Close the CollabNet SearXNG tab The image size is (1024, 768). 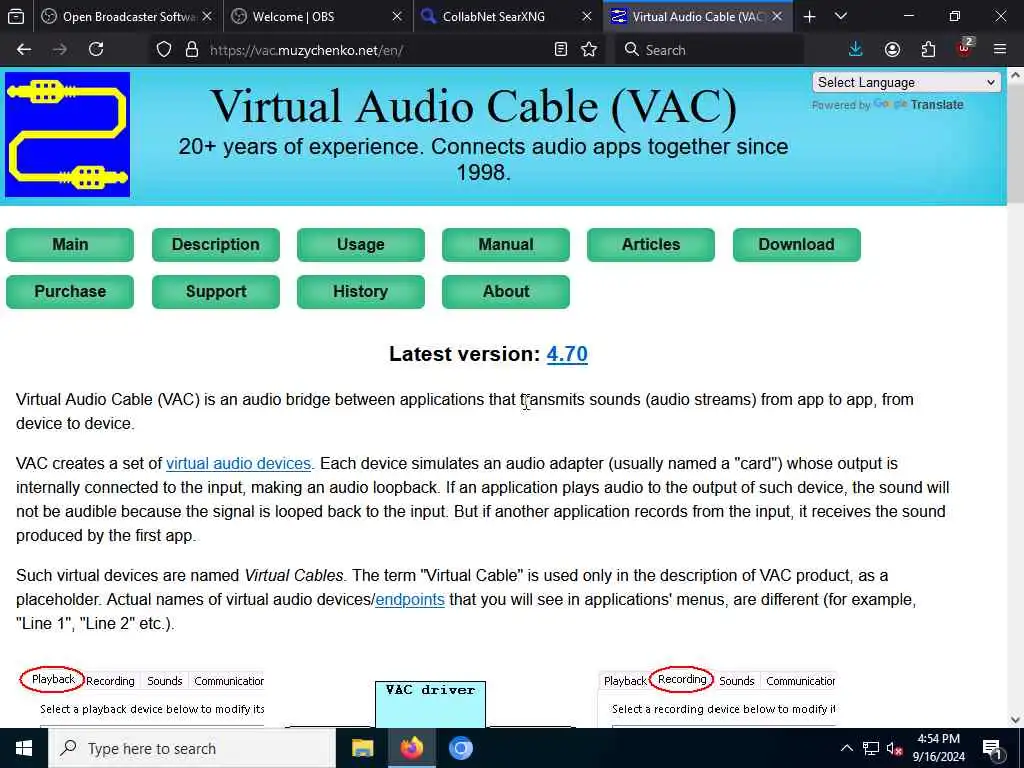coord(586,17)
